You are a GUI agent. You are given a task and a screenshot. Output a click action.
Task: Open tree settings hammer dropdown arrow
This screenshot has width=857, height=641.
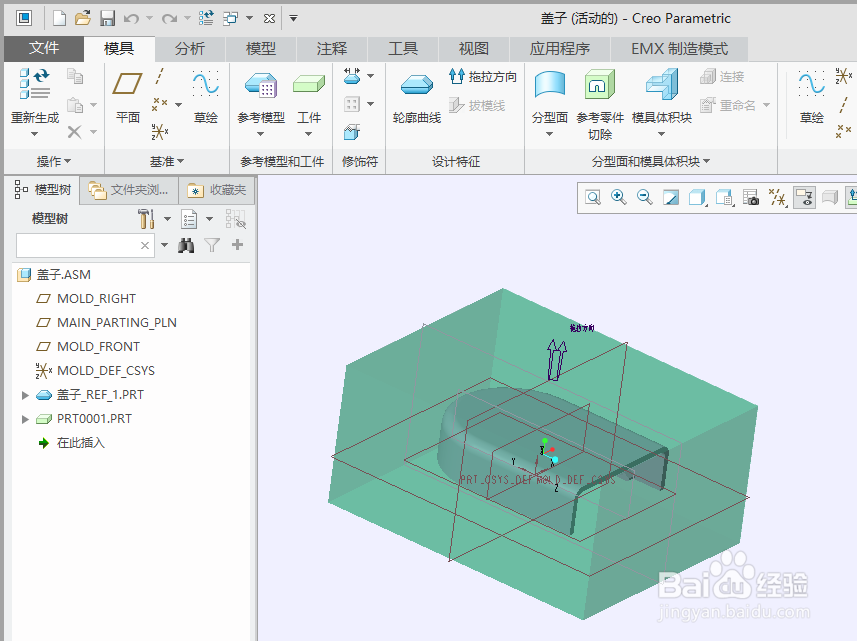[167, 219]
